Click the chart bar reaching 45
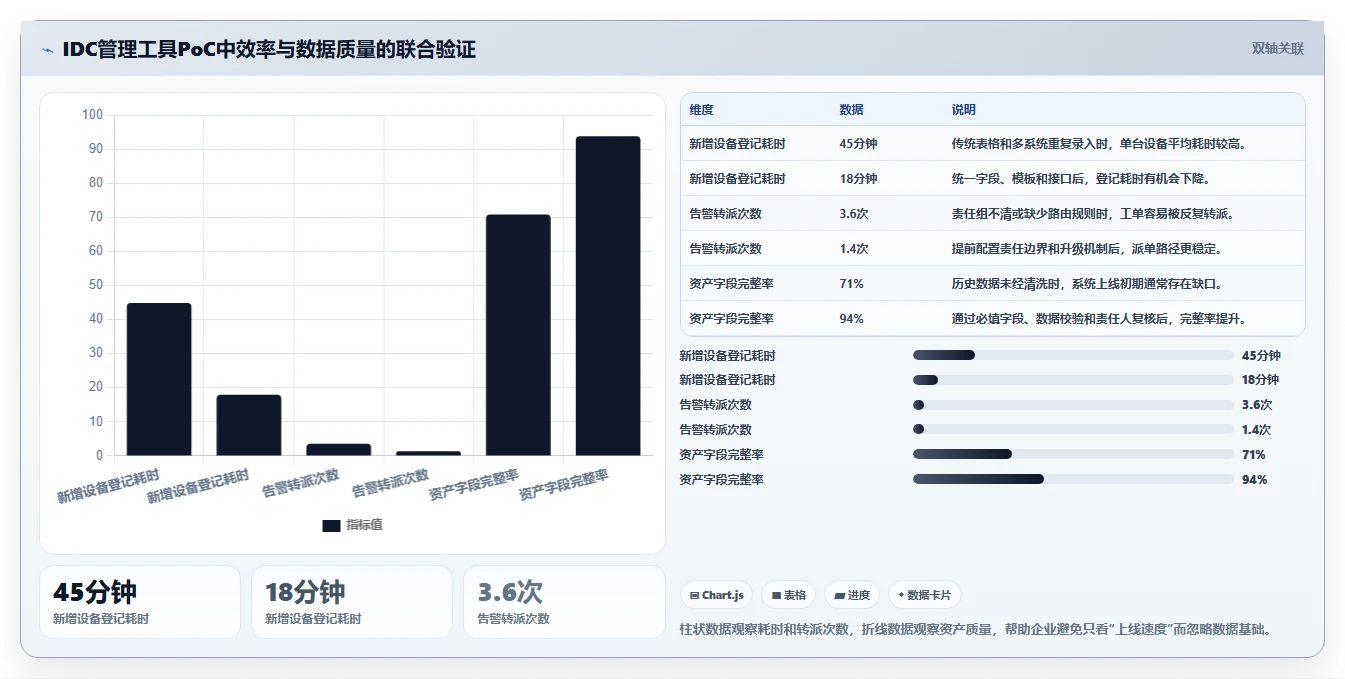The image size is (1345, 679). pyautogui.click(x=159, y=379)
